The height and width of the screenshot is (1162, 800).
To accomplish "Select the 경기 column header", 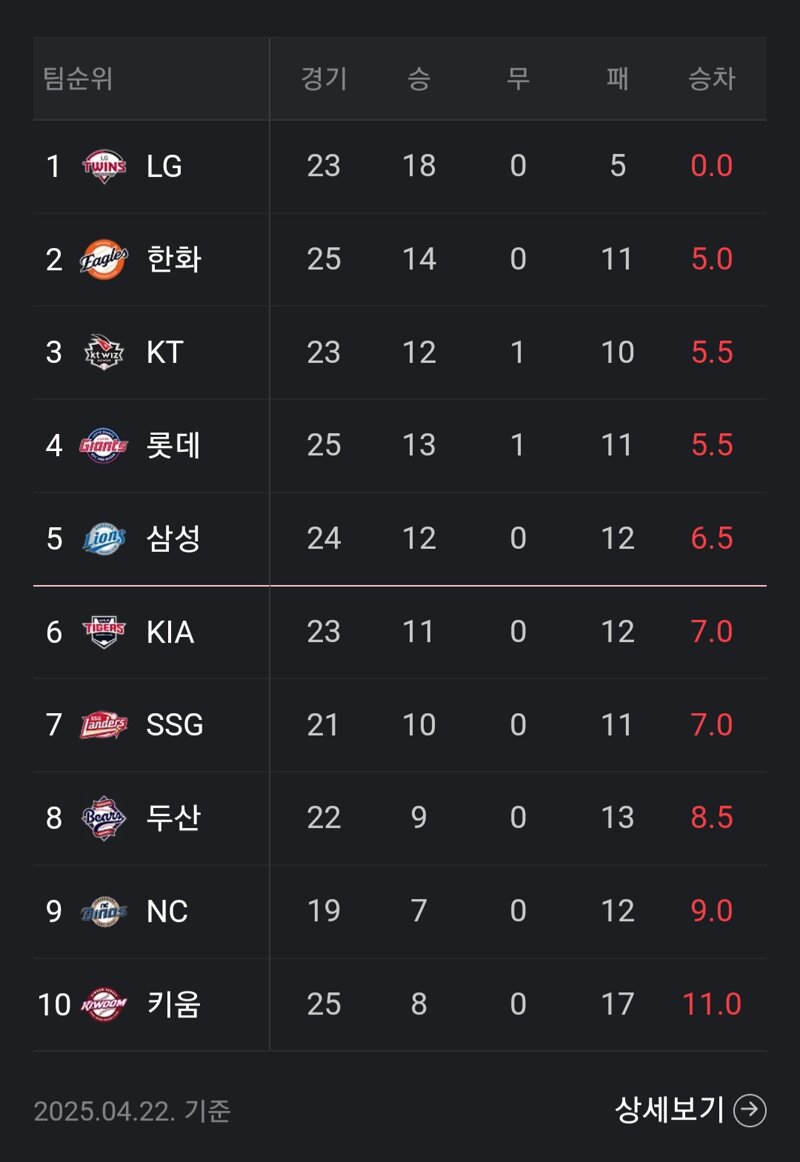I will pyautogui.click(x=324, y=79).
